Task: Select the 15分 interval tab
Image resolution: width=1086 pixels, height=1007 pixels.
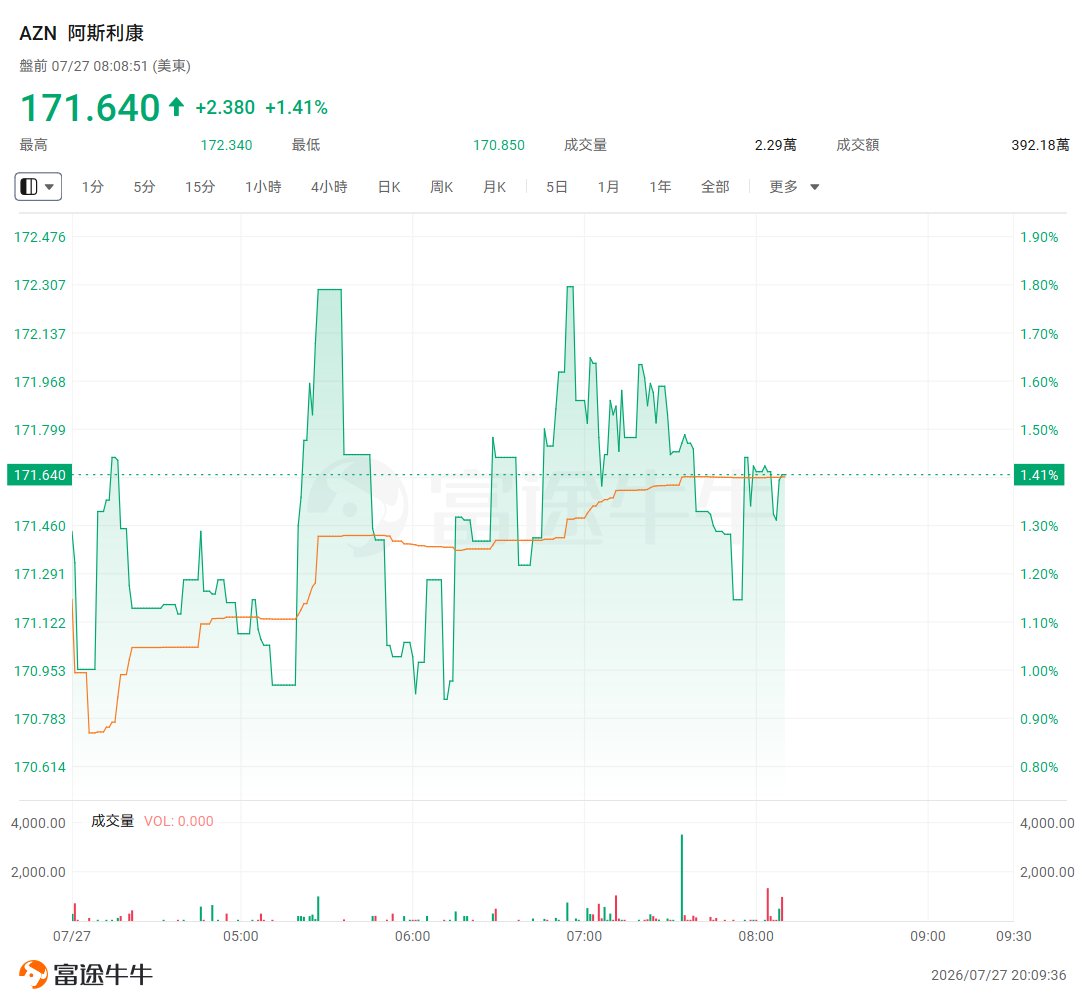Action: tap(200, 187)
